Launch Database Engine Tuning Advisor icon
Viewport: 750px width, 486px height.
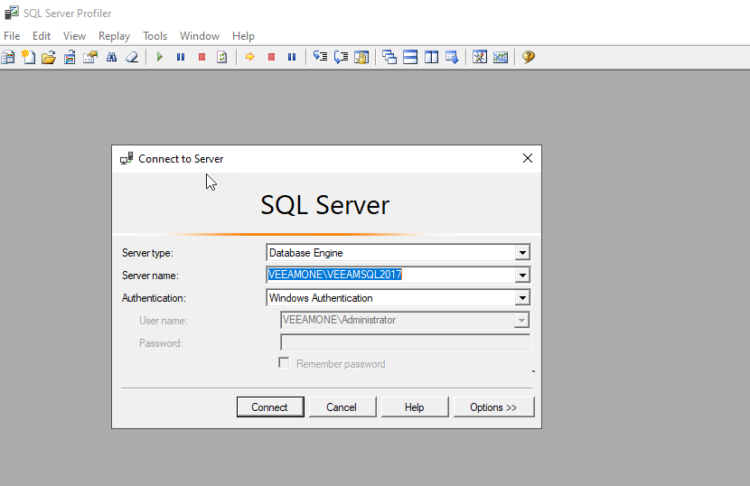click(x=479, y=57)
